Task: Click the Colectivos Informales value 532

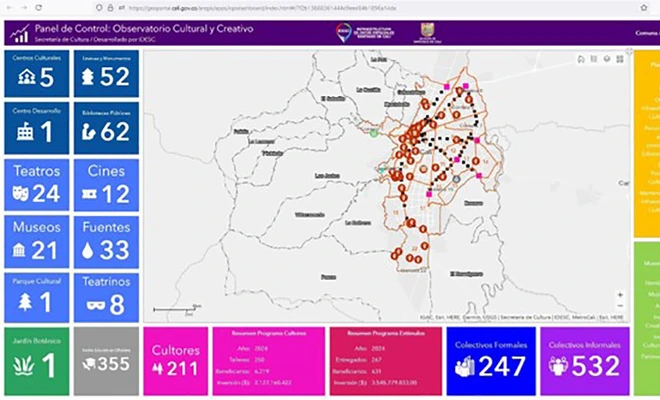Action: click(596, 367)
